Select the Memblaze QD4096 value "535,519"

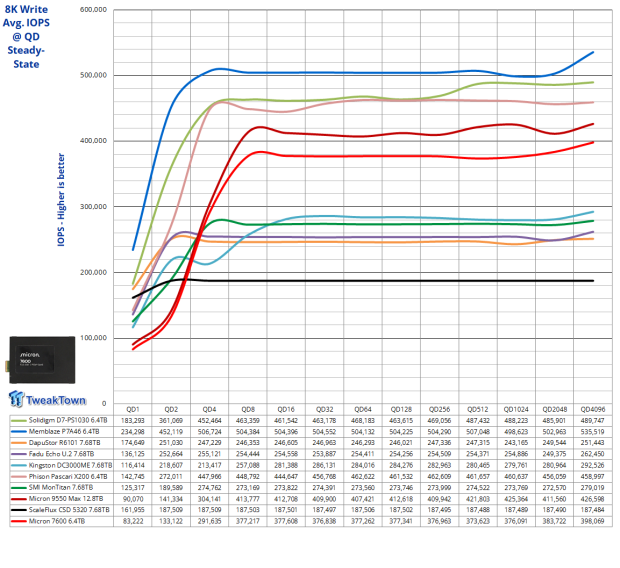pyautogui.click(x=593, y=432)
